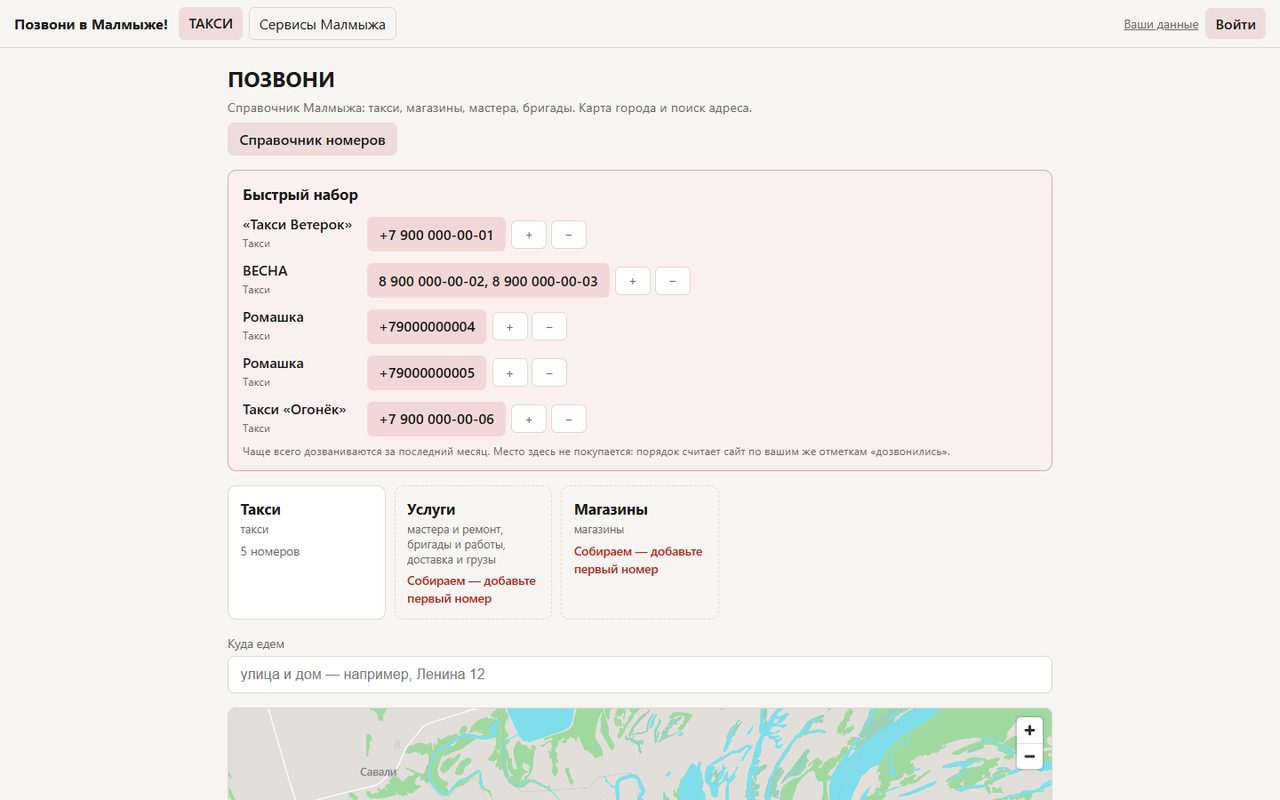Screen dimensions: 1280x800
Task: Switch to Сервисы Малмыжа tab
Action: click(x=322, y=24)
